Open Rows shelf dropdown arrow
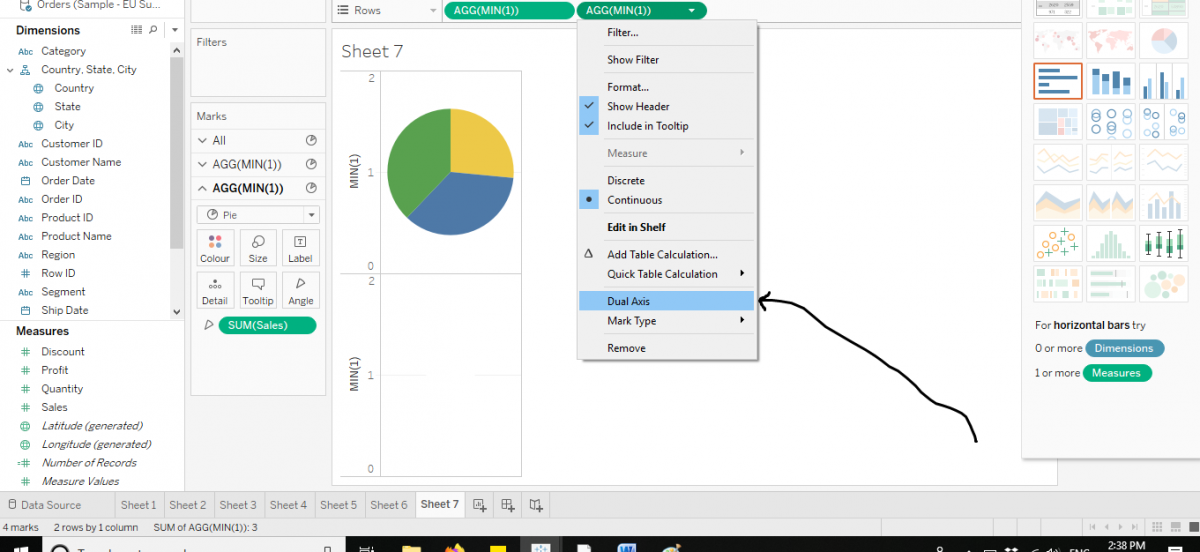The height and width of the screenshot is (552, 1200). 433,11
